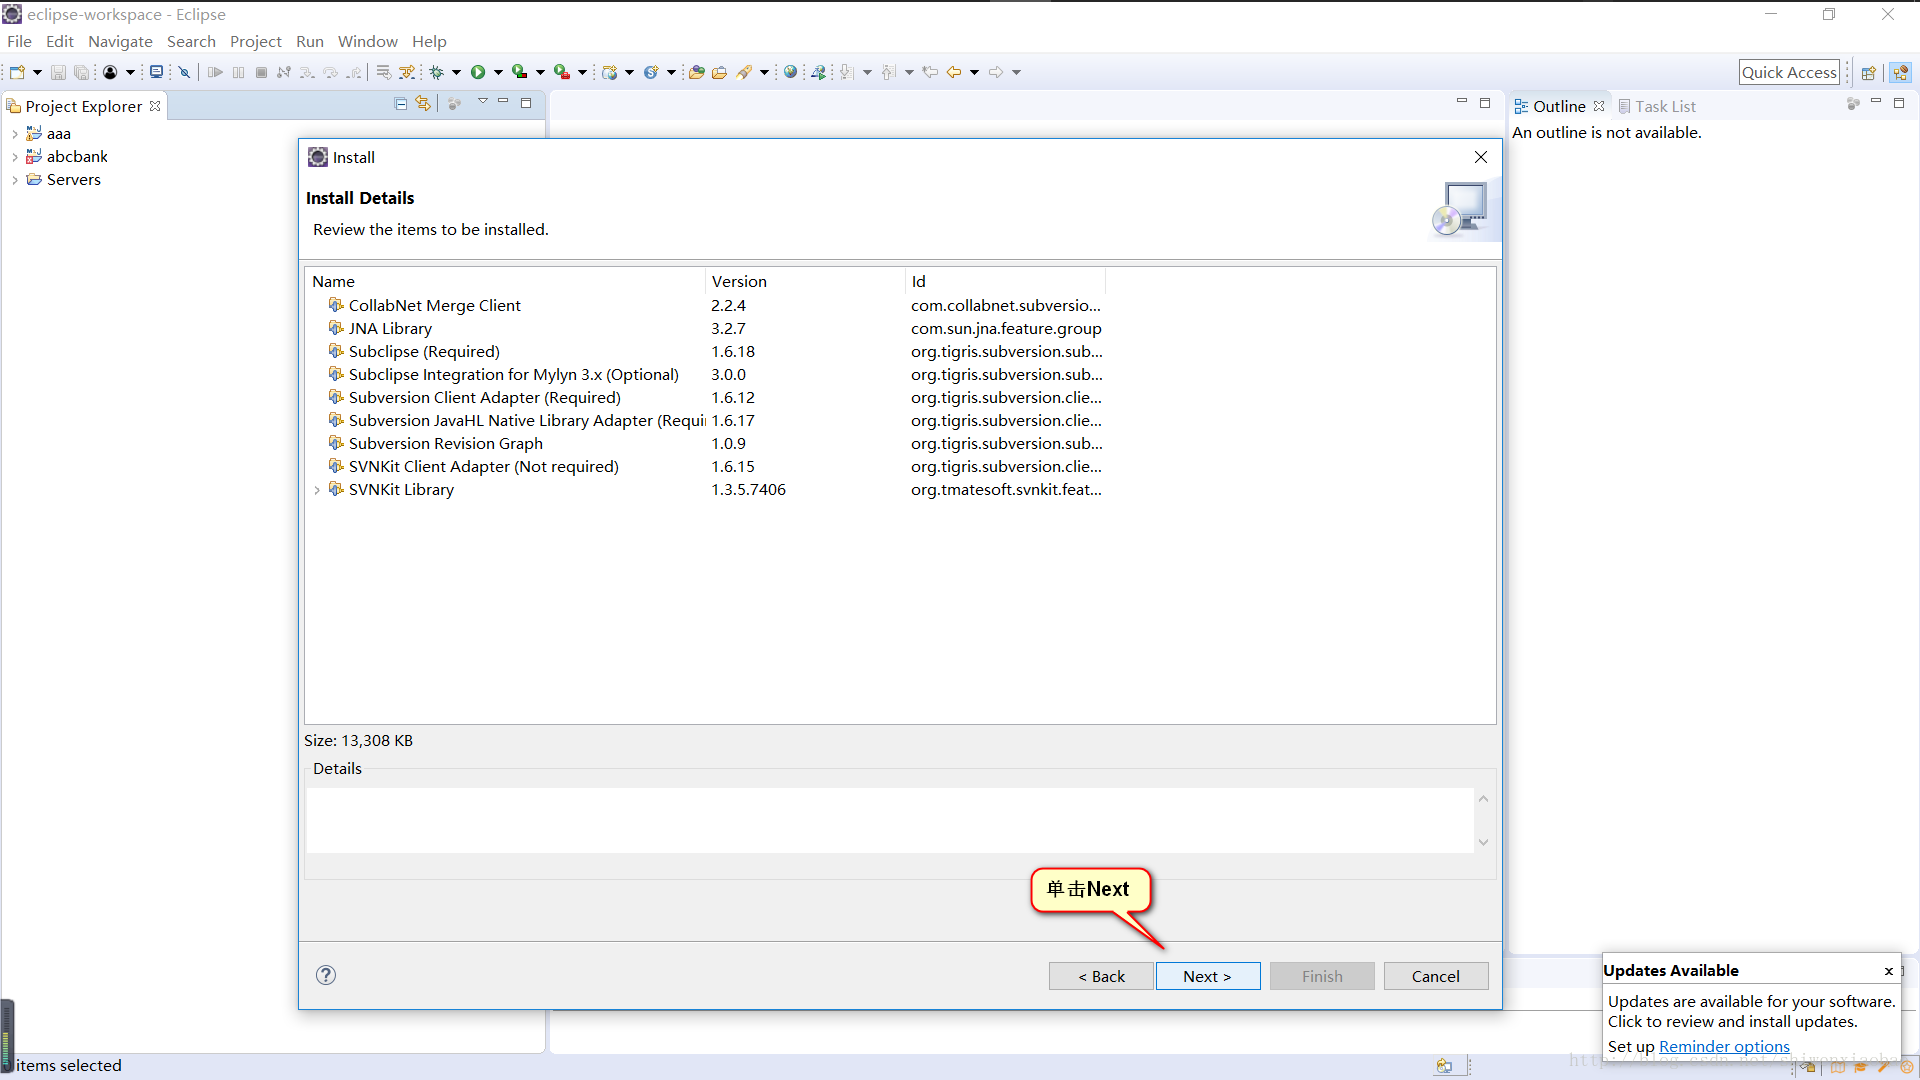
Task: Toggle Skip All Breakpoints
Action: 185,72
